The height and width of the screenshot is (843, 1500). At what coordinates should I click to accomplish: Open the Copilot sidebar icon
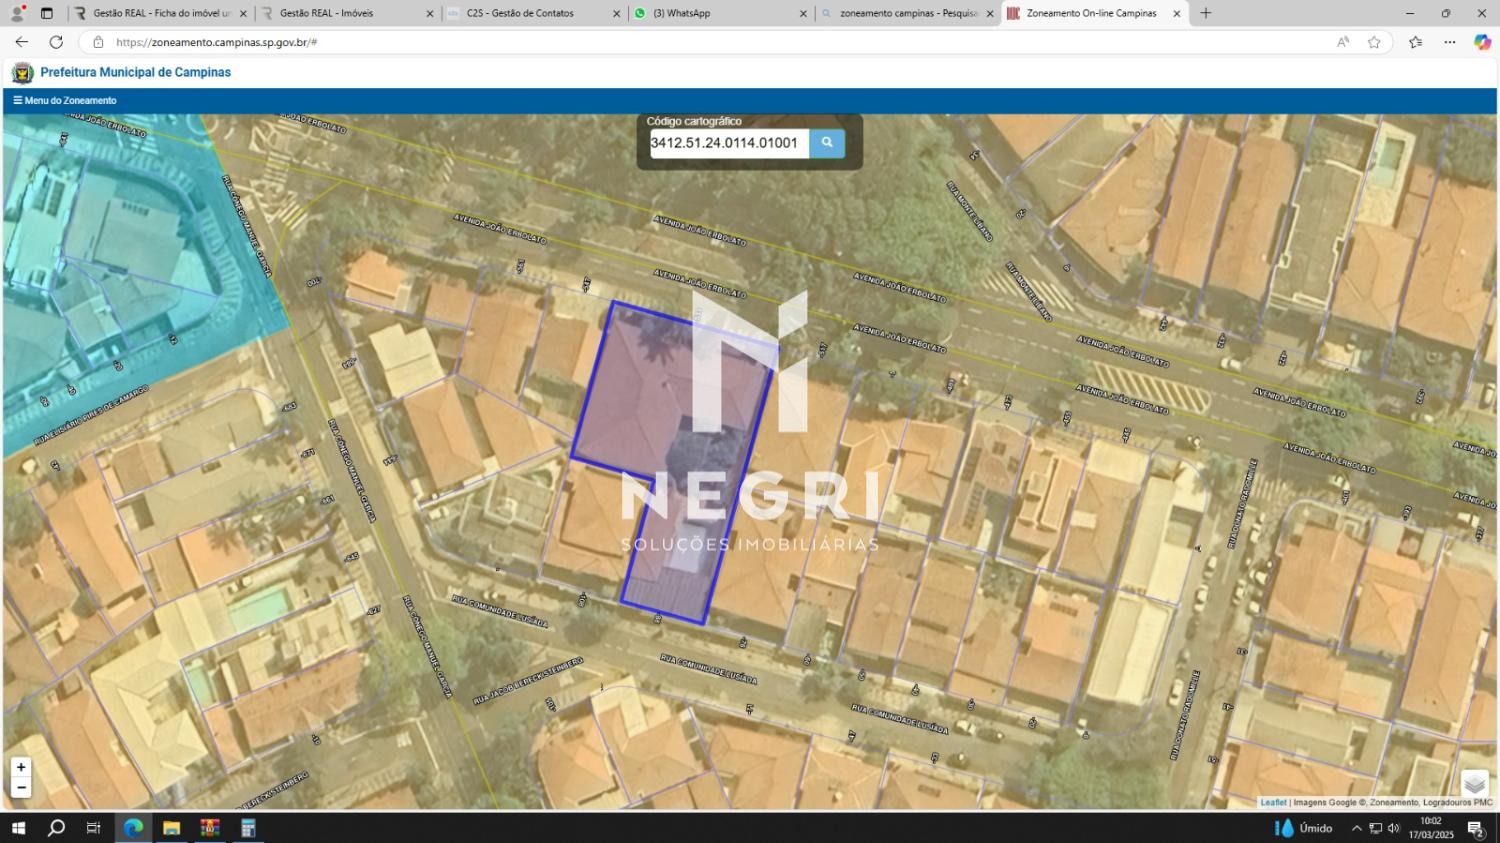pos(1482,42)
